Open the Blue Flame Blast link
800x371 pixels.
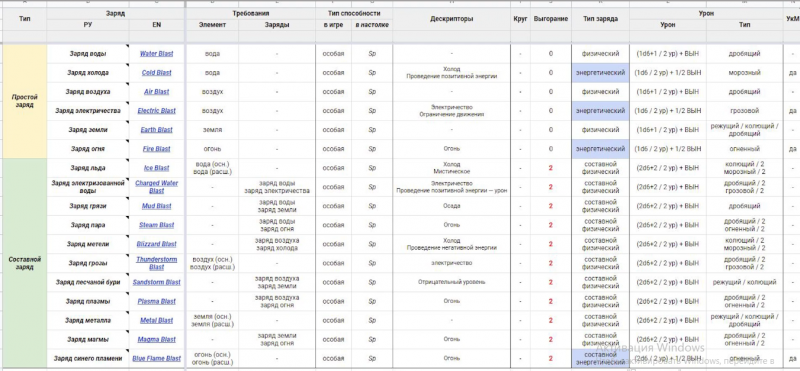157,358
